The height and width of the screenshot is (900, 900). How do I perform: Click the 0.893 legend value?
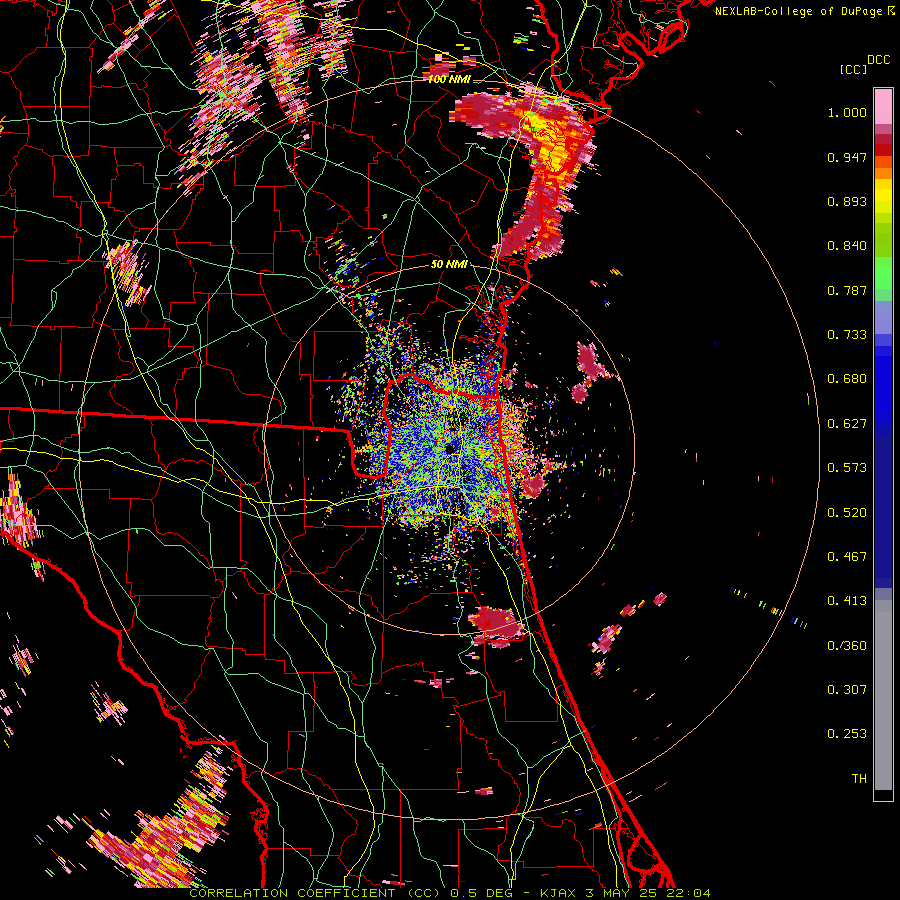point(847,201)
